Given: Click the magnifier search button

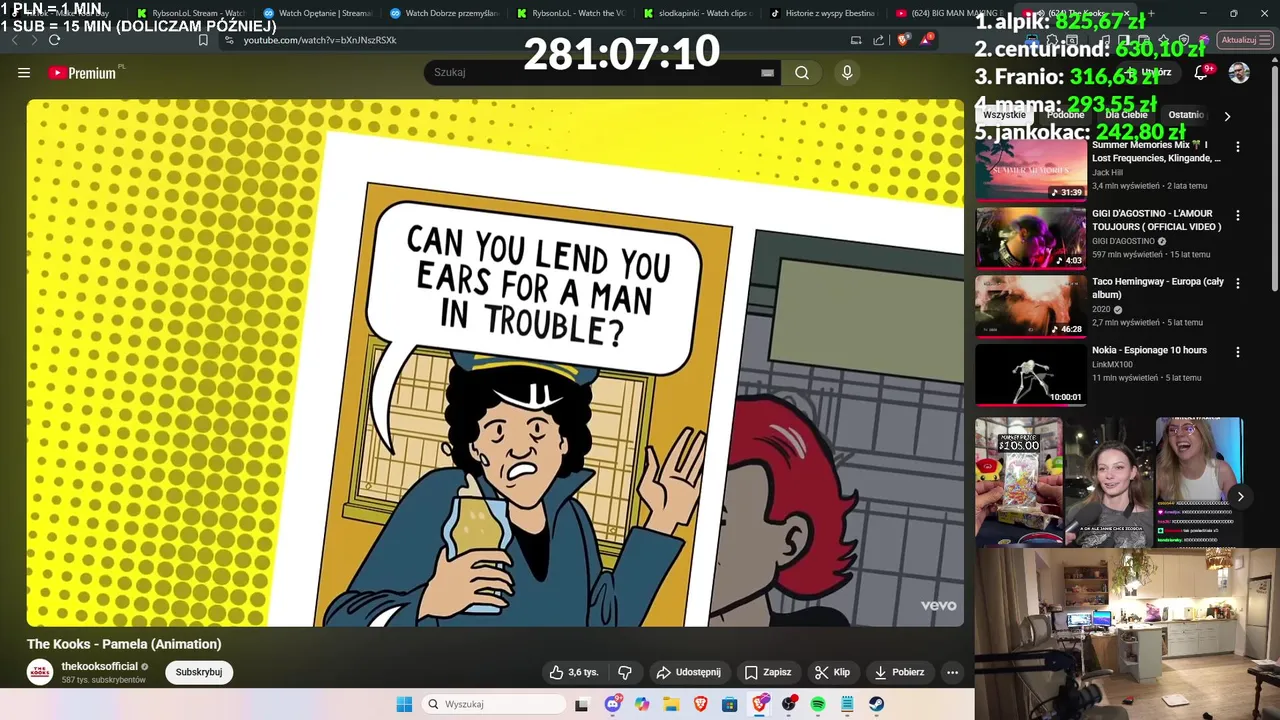Looking at the screenshot, I should click(802, 72).
